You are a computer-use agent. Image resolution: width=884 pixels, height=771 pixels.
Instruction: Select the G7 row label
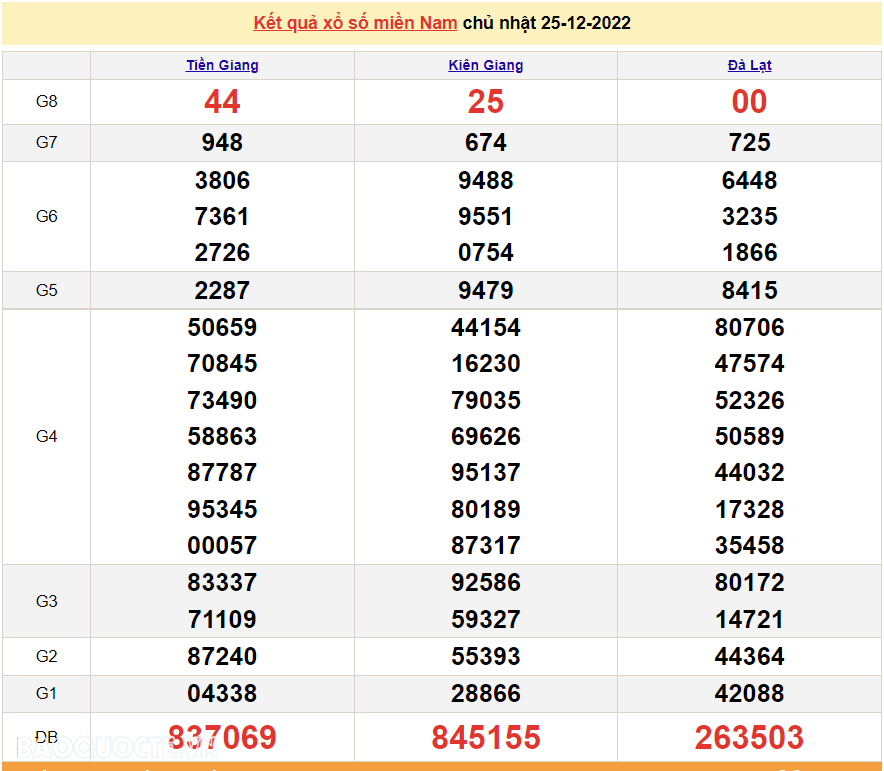47,143
